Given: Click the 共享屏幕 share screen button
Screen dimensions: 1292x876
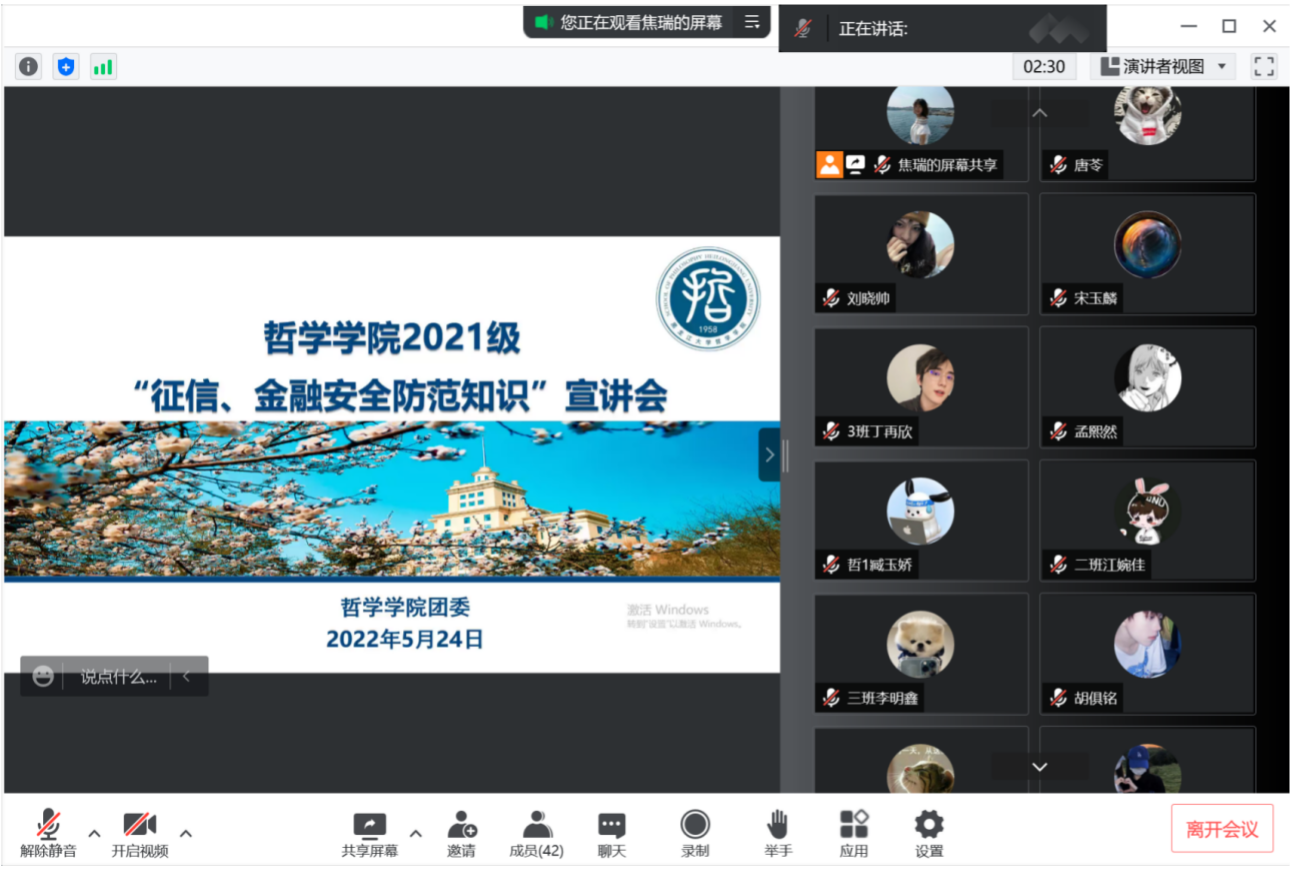Looking at the screenshot, I should (369, 834).
